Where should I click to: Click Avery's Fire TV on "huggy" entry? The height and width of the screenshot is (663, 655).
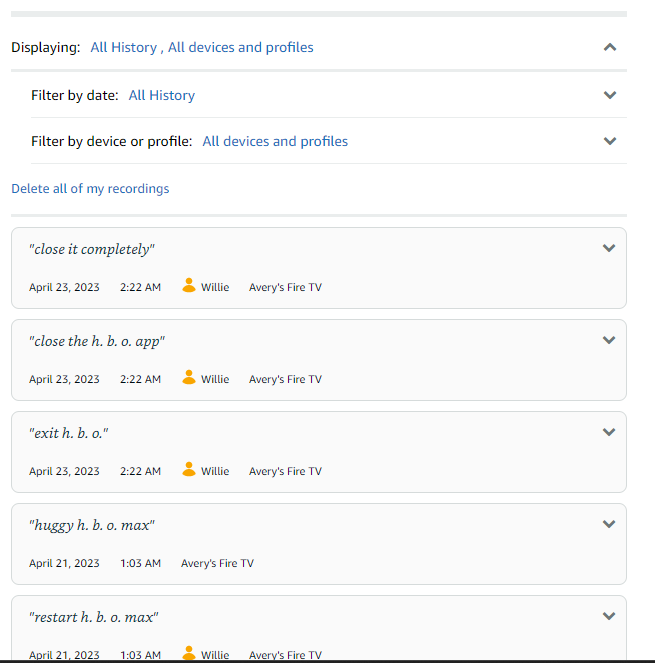[x=217, y=563]
